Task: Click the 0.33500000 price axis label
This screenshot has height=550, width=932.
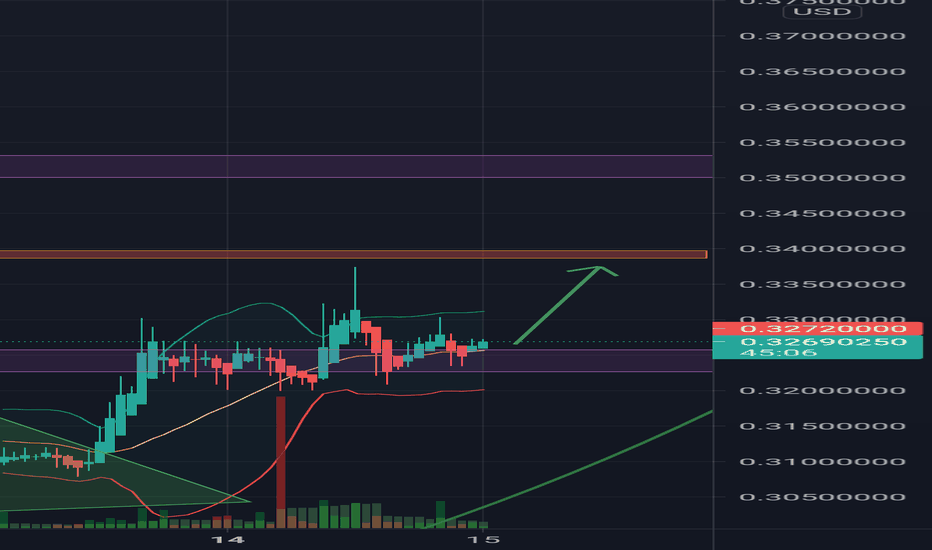Action: click(823, 284)
